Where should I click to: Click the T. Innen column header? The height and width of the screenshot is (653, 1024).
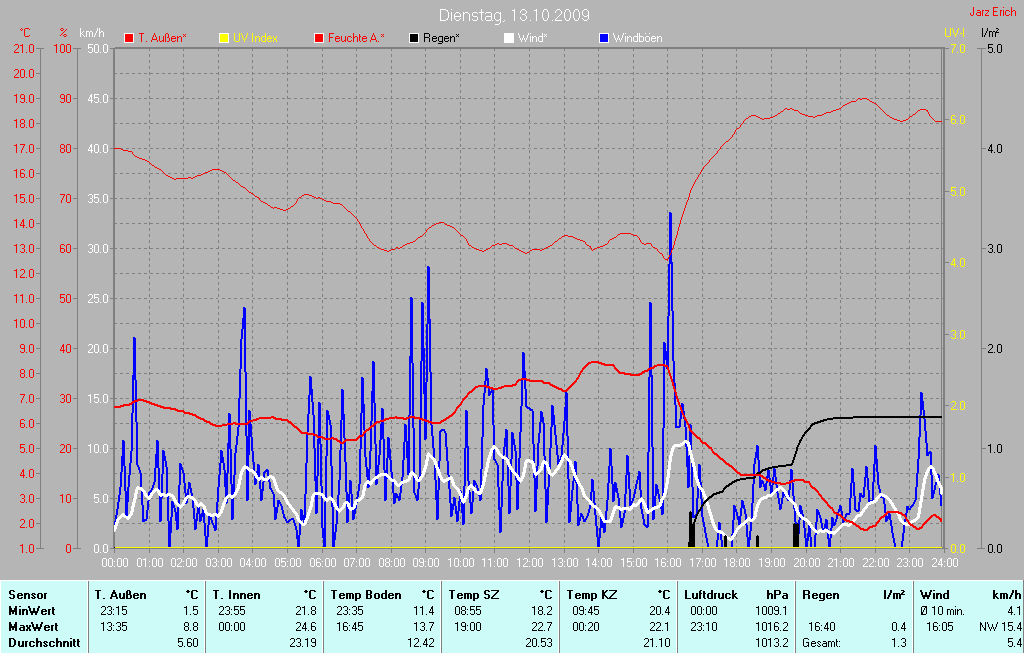(236, 595)
